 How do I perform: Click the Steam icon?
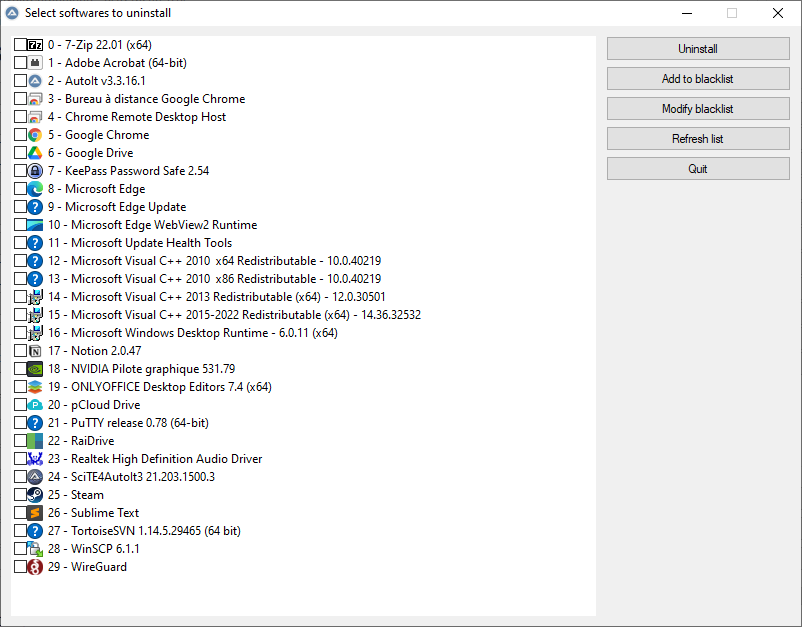(35, 495)
